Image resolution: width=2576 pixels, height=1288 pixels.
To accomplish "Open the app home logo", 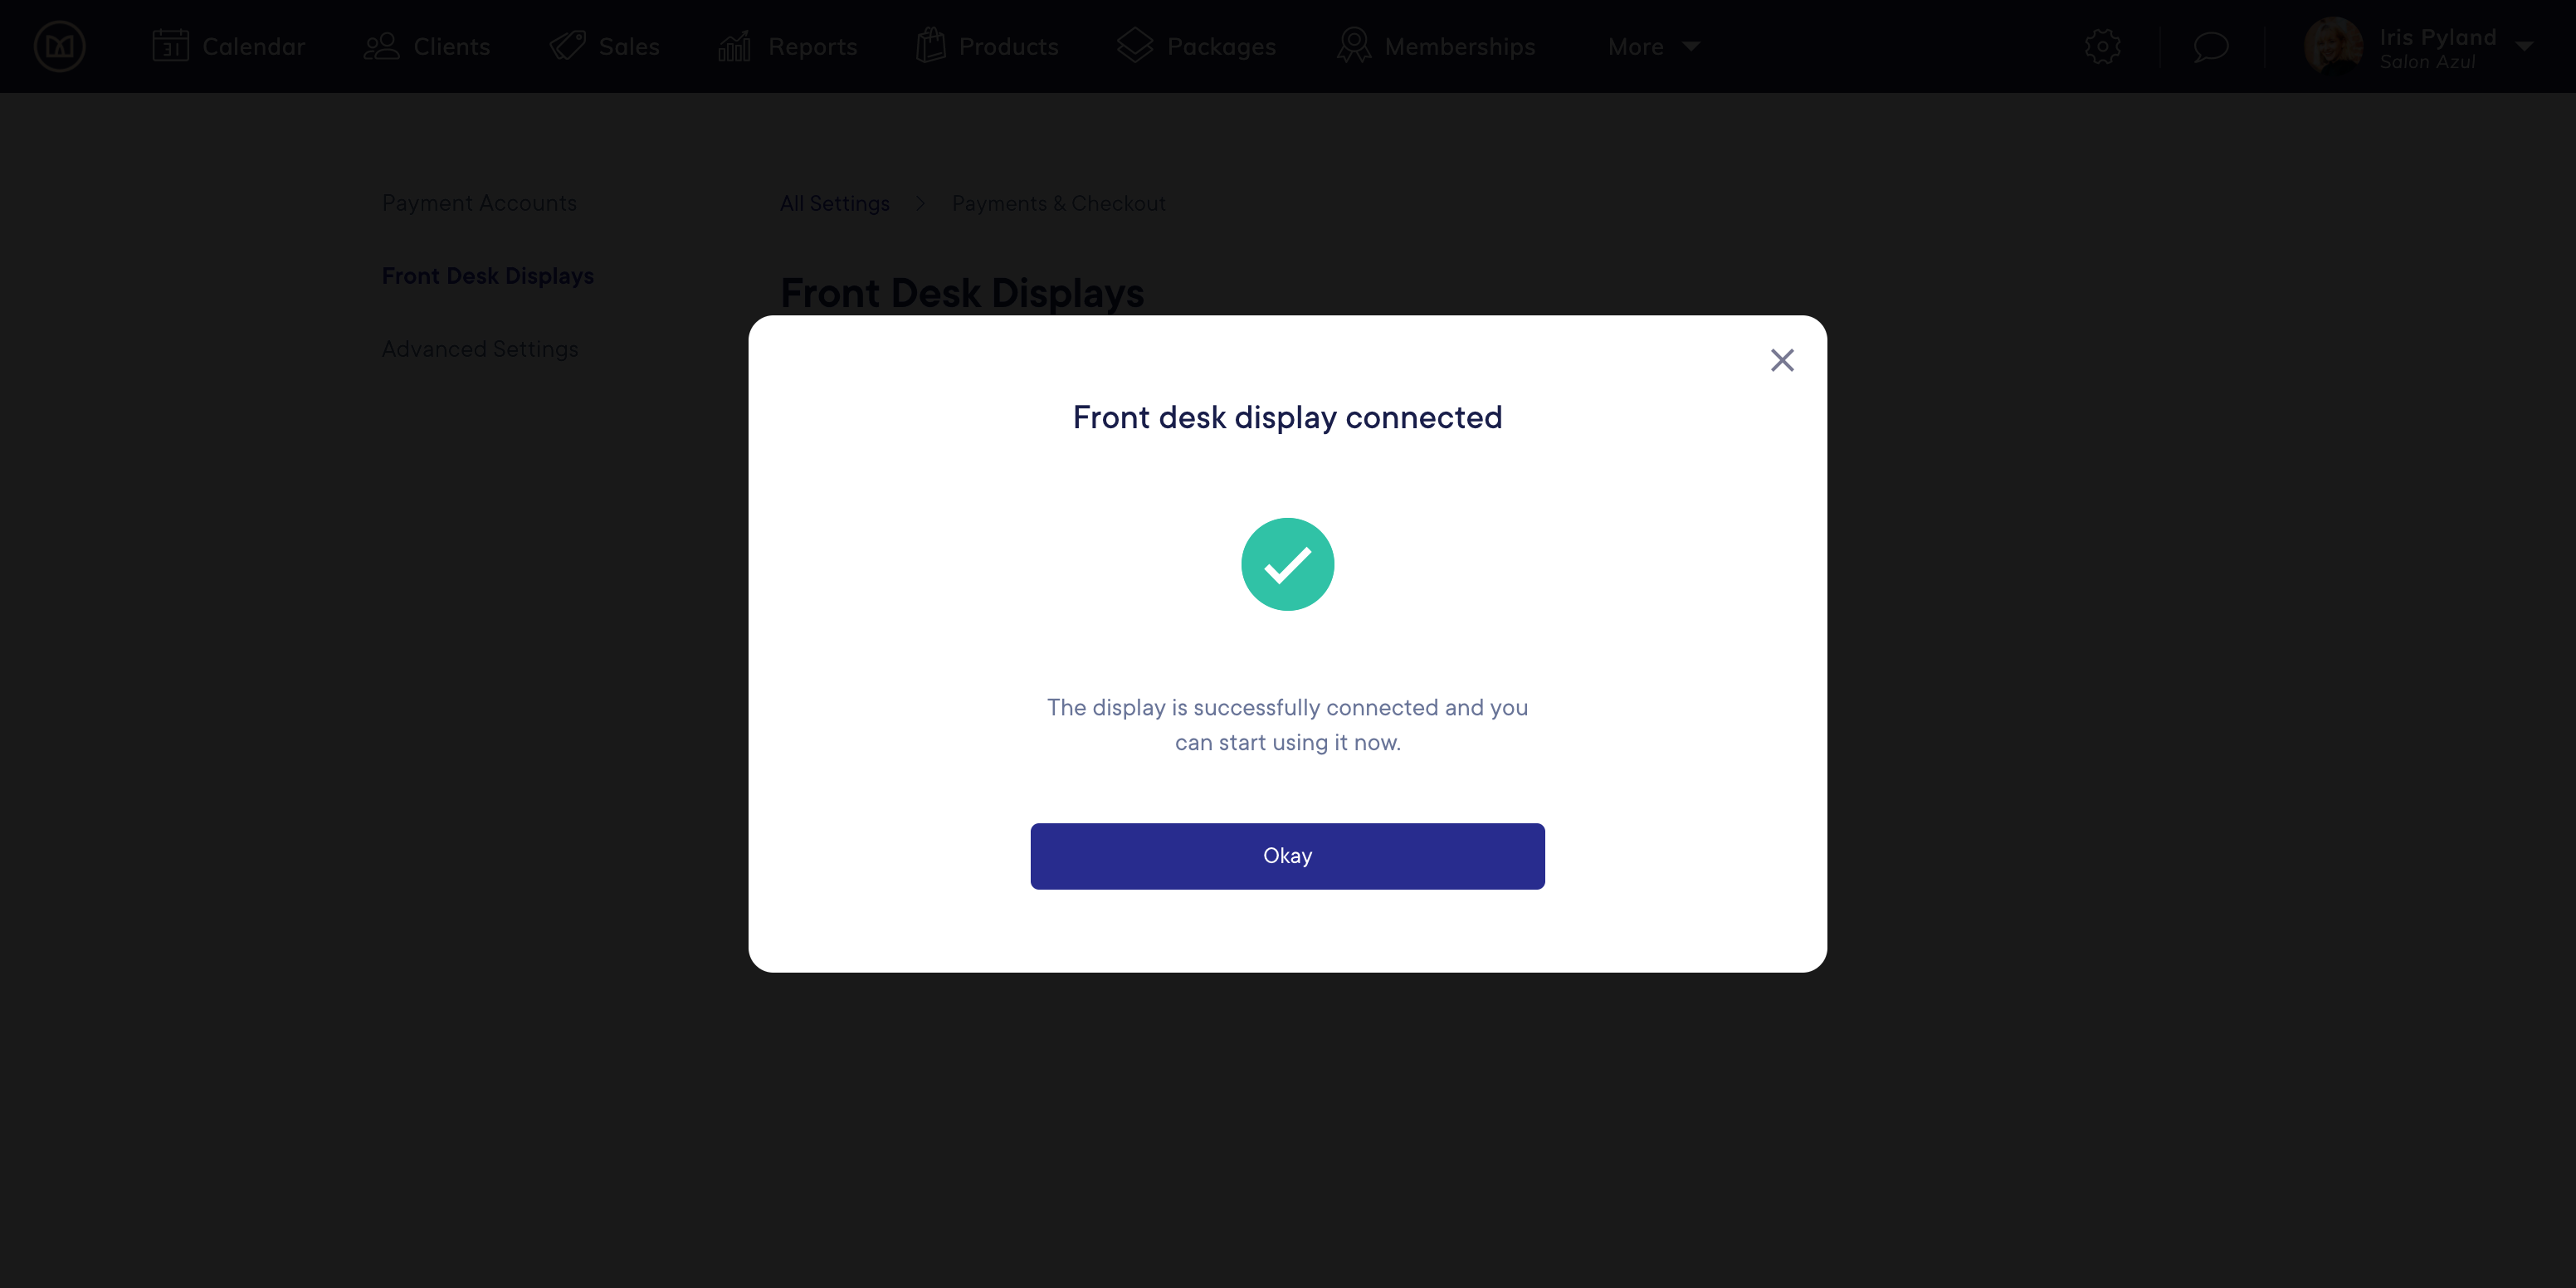I will tap(59, 46).
